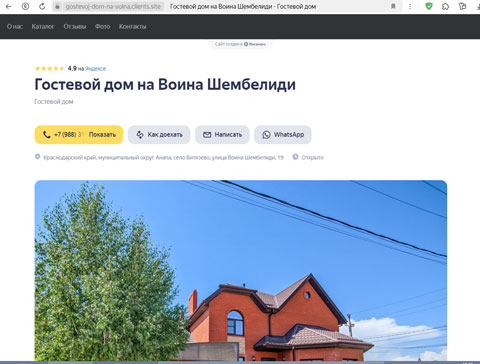Click the Открыто opening status
The height and width of the screenshot is (364, 480).
point(312,157)
